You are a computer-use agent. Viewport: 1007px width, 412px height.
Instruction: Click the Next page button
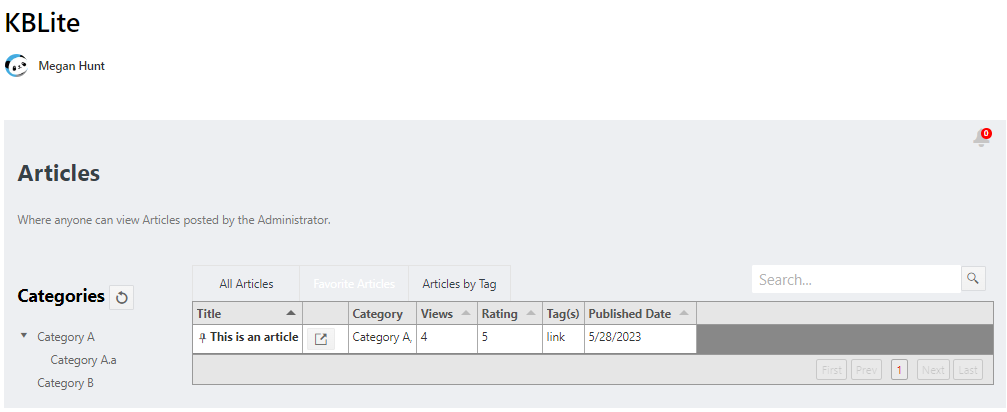click(x=932, y=370)
